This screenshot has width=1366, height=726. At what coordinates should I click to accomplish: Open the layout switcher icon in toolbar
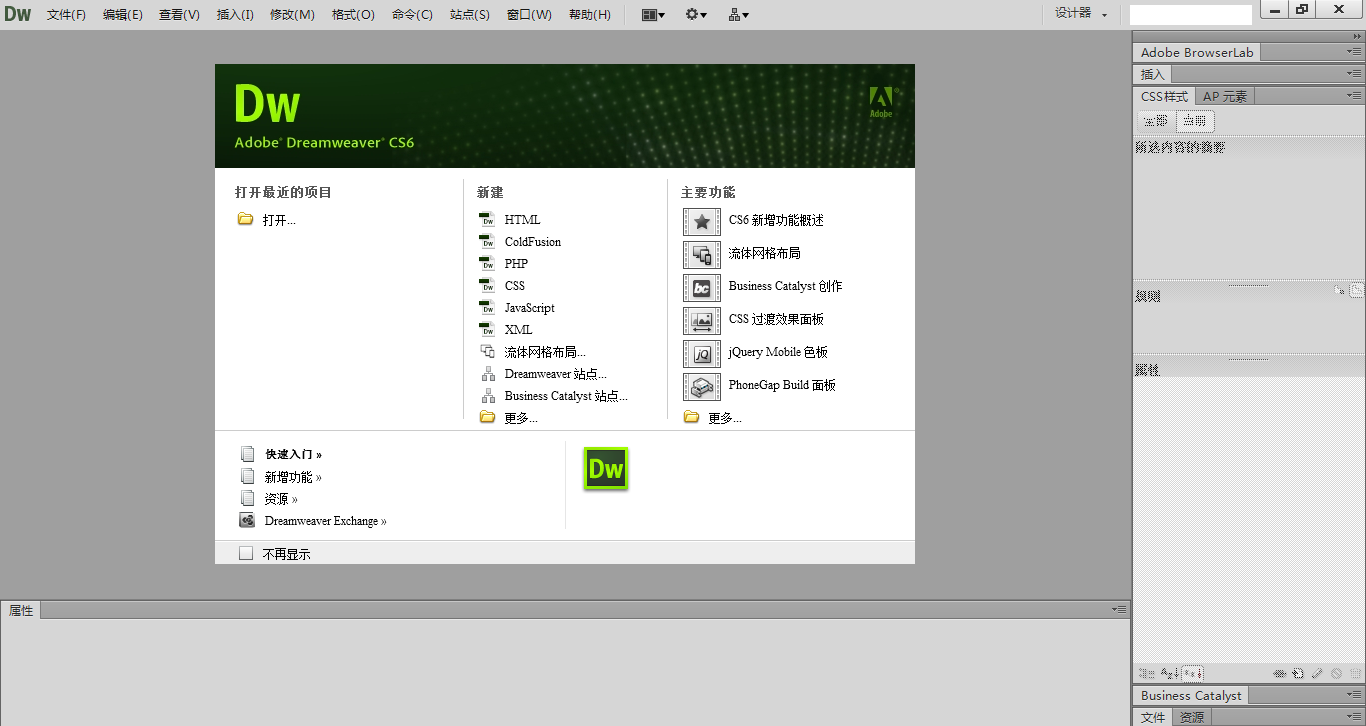[x=653, y=15]
